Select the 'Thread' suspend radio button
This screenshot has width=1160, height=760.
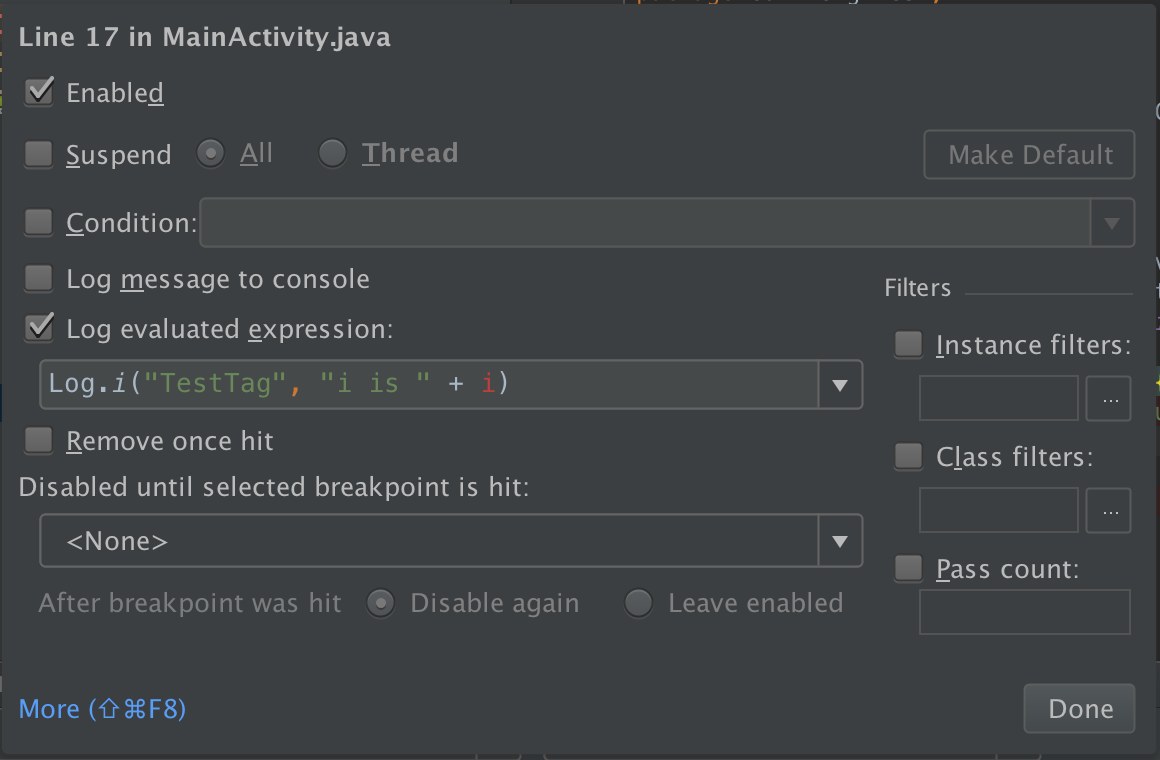coord(331,153)
